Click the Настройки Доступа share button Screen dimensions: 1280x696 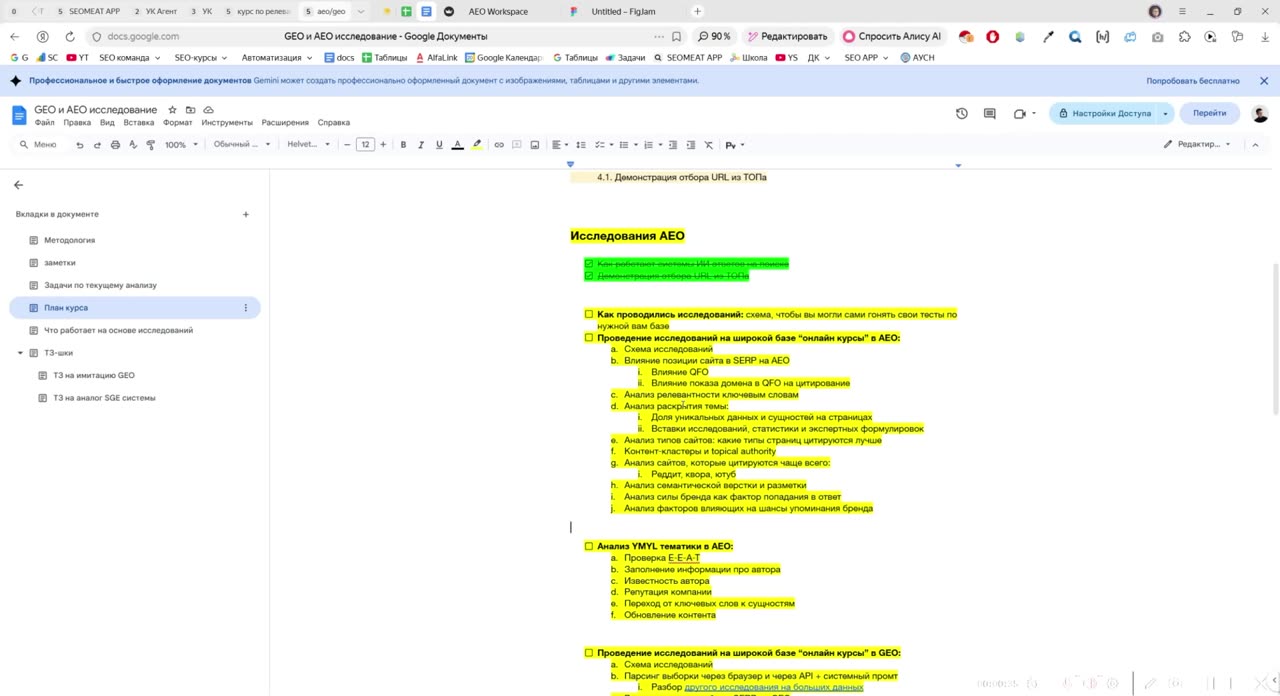[1105, 113]
